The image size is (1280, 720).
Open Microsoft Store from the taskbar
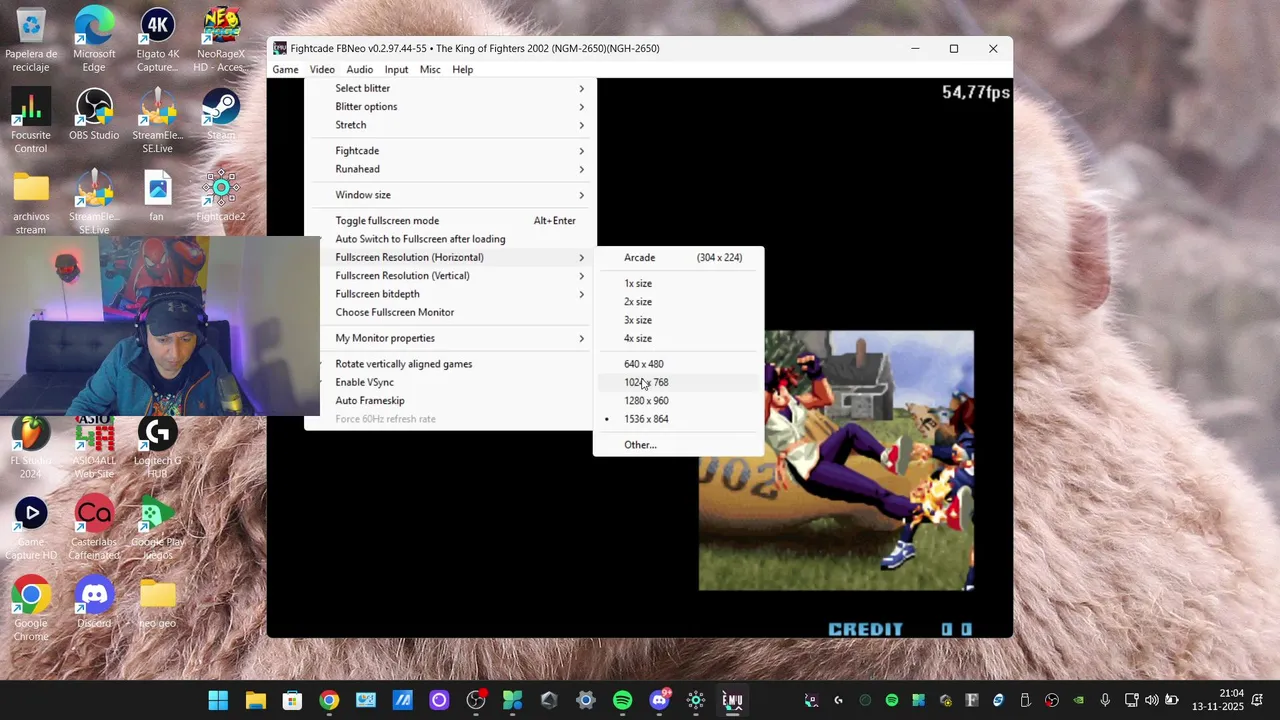click(292, 700)
